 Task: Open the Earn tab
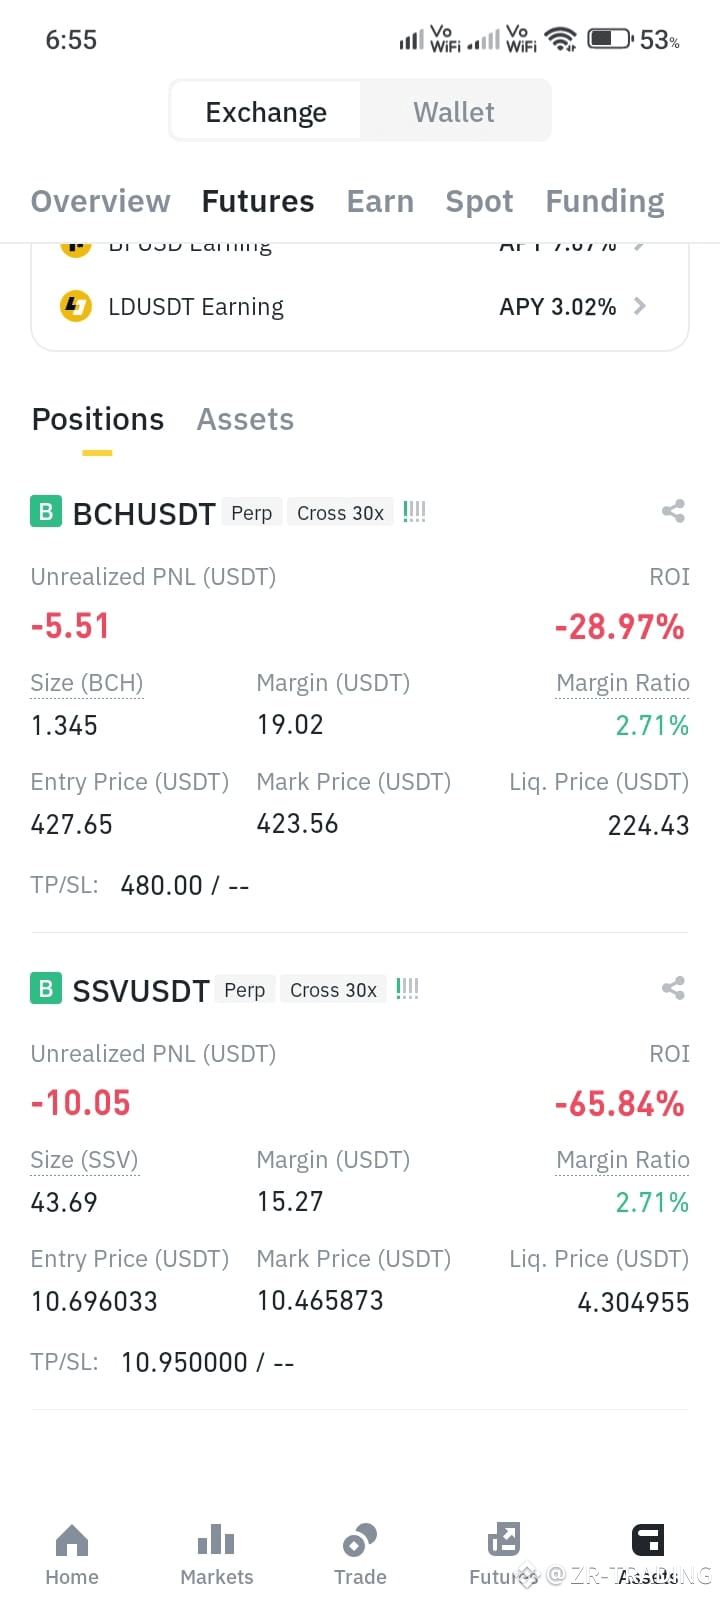coord(380,201)
